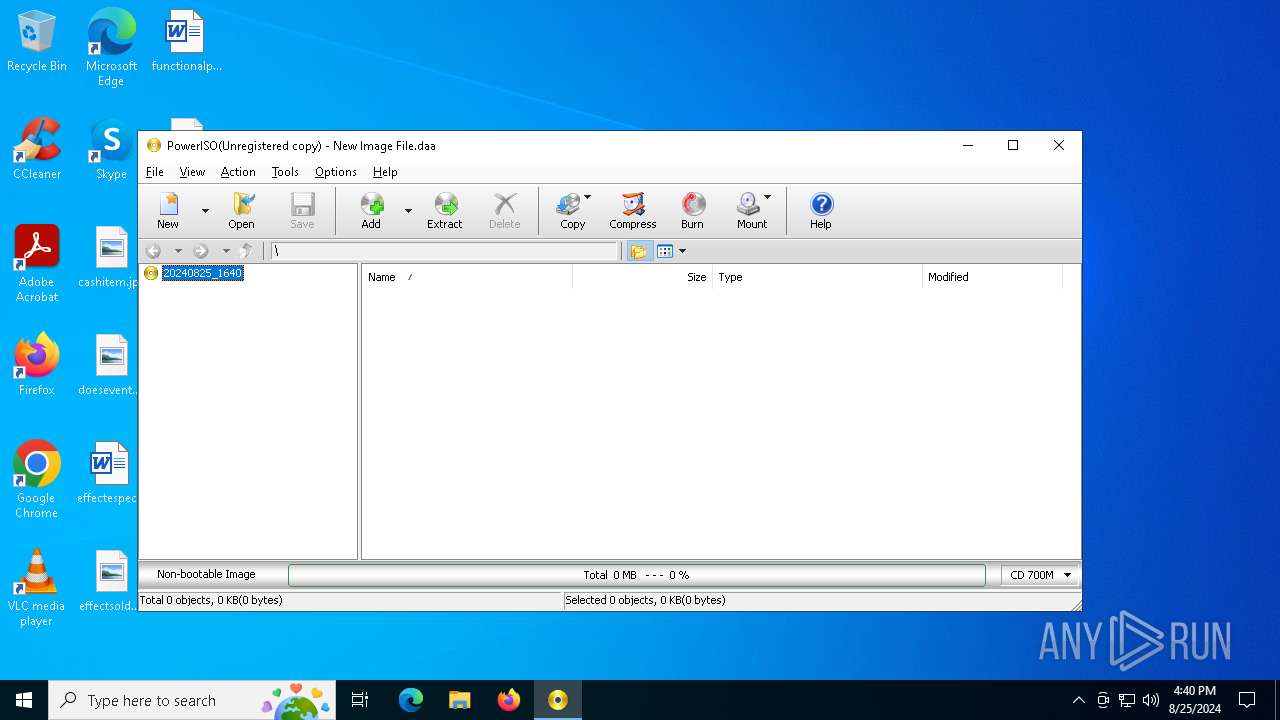
Task: Click the Copy disc toolbar icon
Action: tap(573, 211)
